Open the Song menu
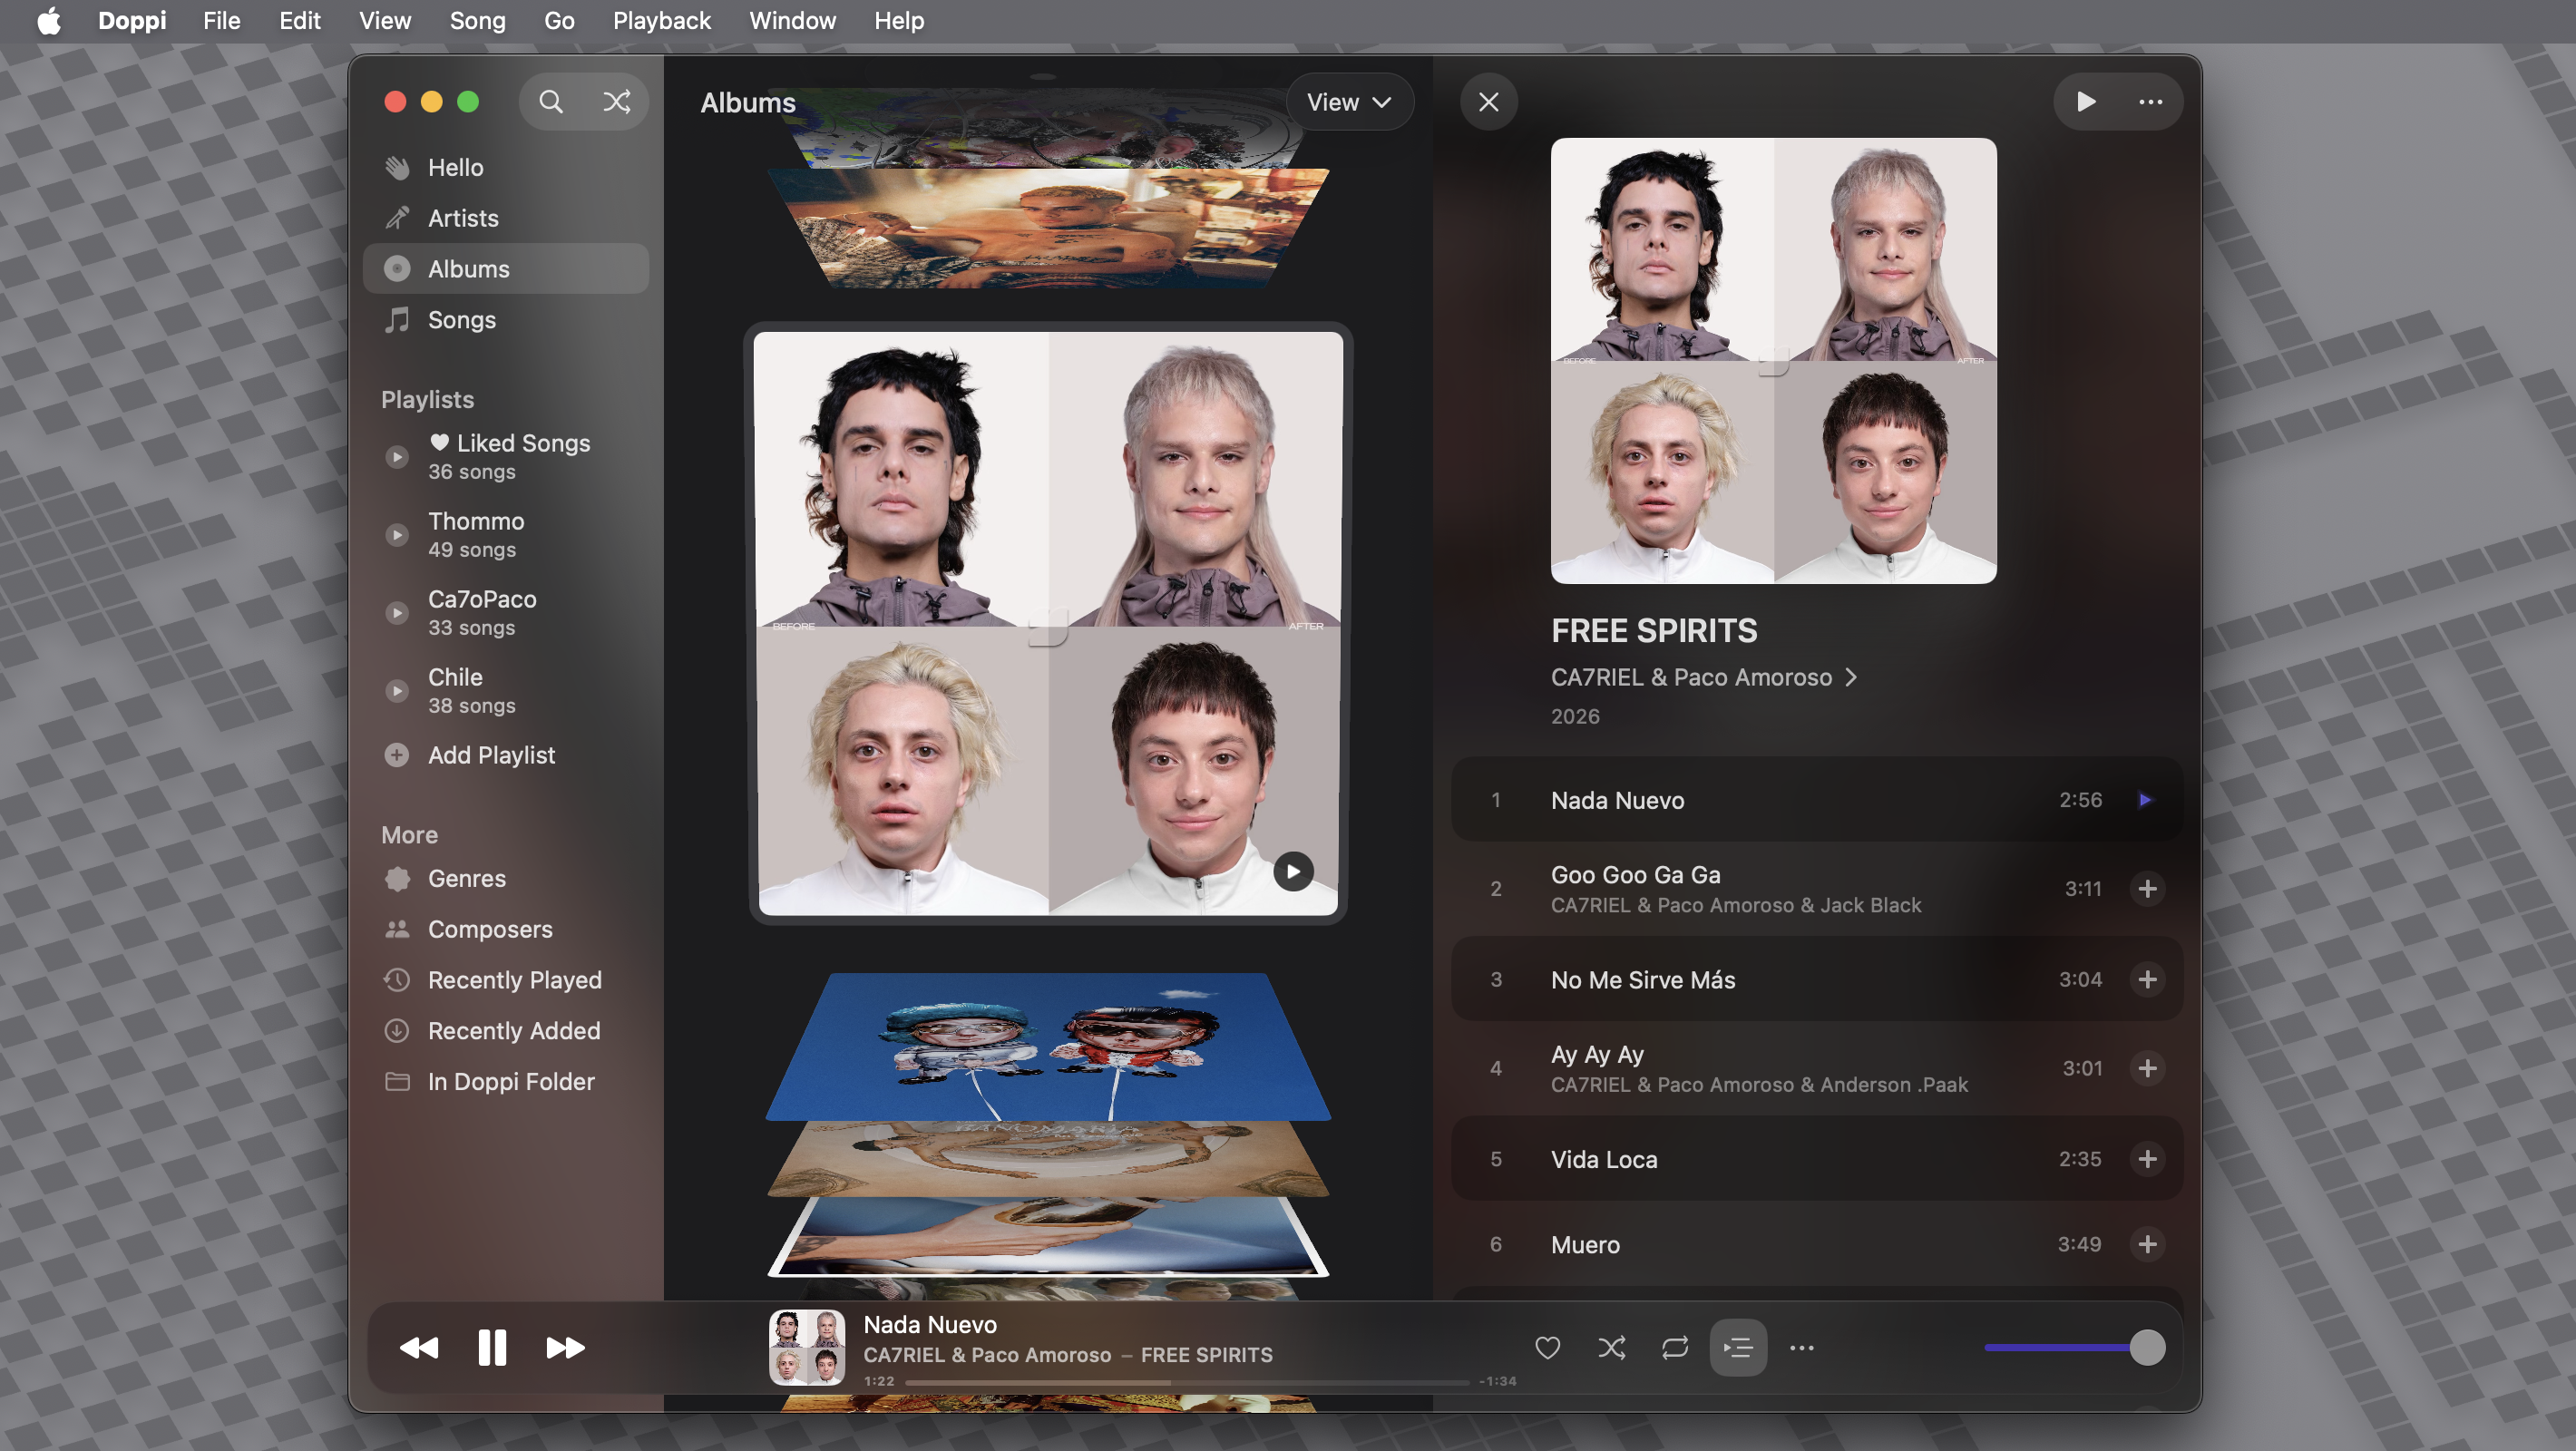2576x1451 pixels. tap(477, 20)
